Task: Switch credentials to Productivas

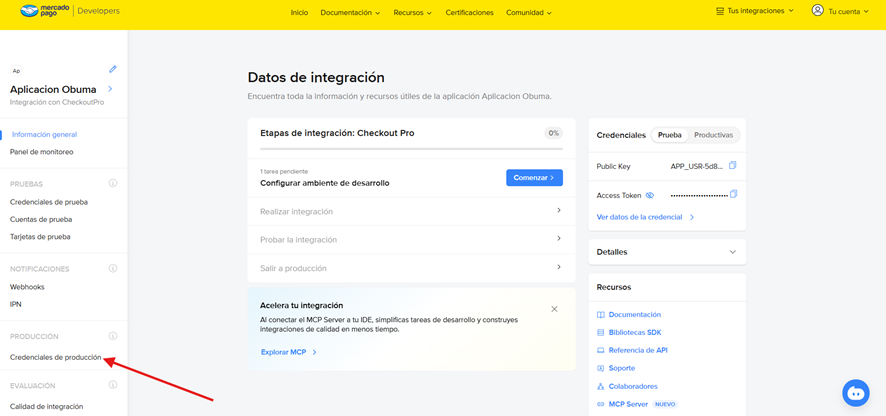Action: pos(713,135)
